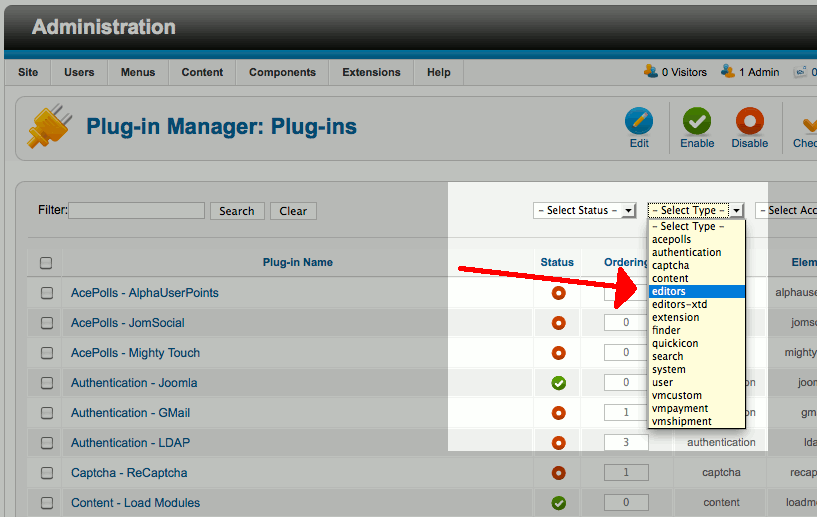Open the Authentication - GMail plug-in link

pos(130,413)
